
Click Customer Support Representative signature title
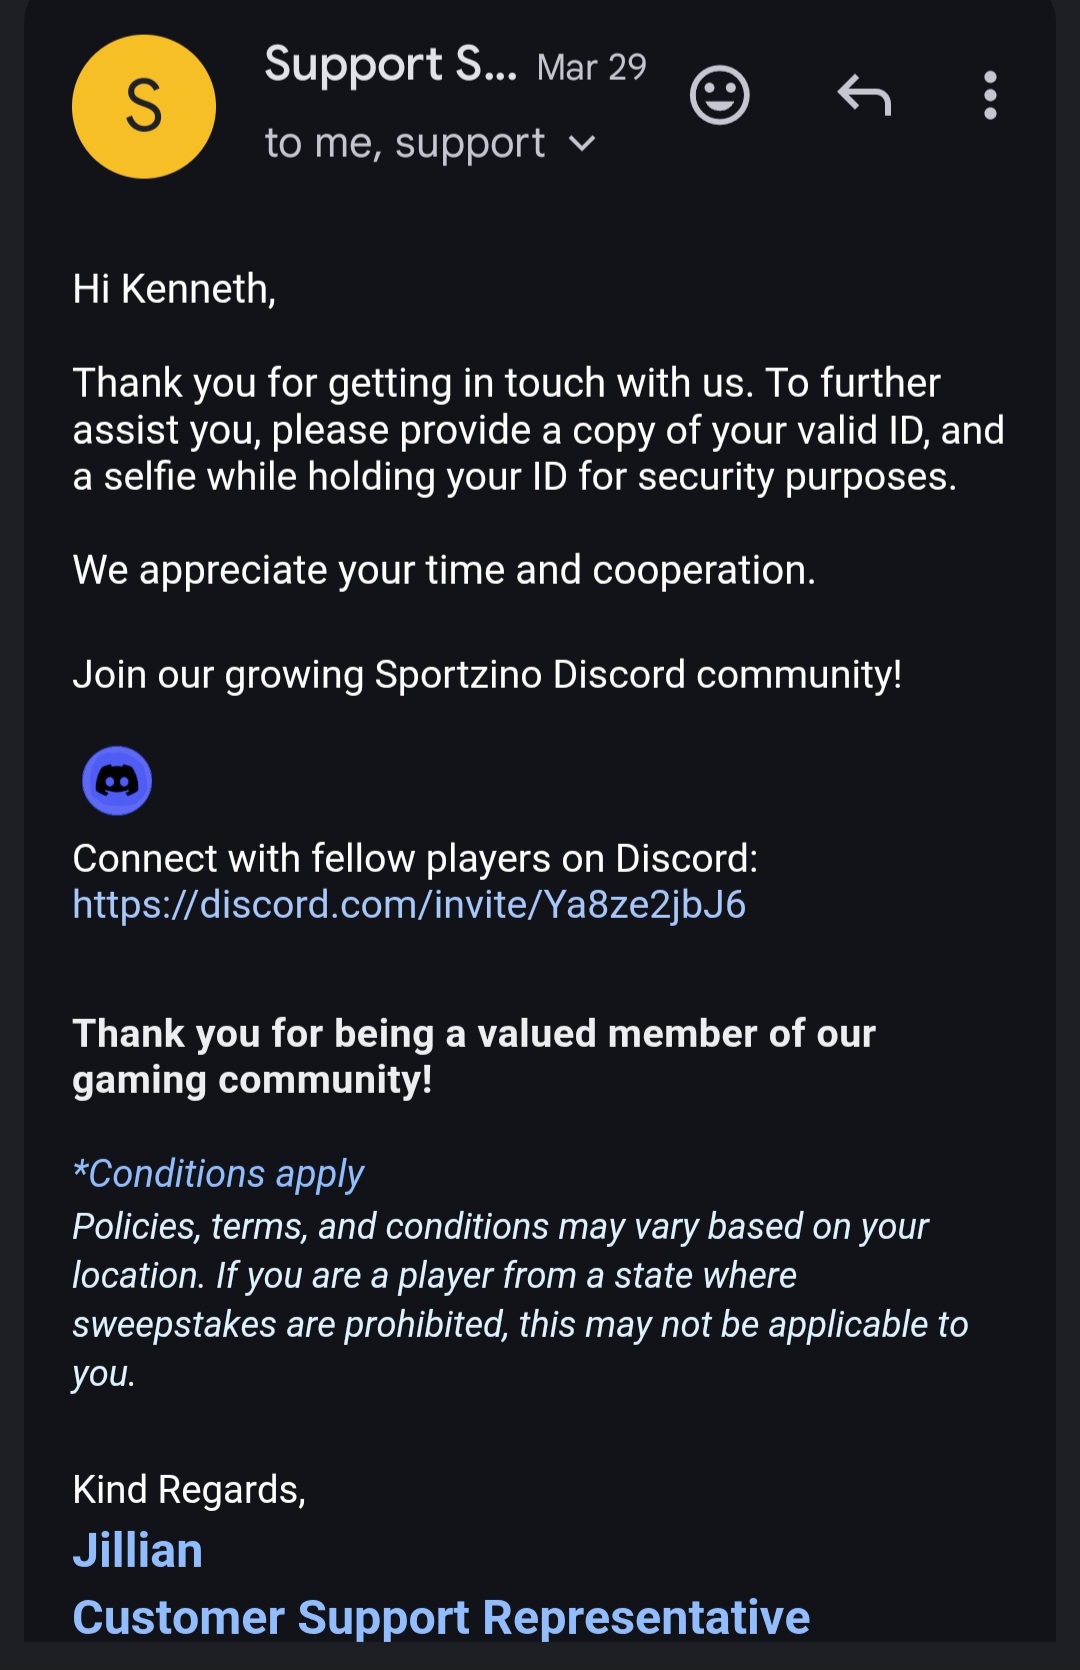click(x=441, y=1617)
